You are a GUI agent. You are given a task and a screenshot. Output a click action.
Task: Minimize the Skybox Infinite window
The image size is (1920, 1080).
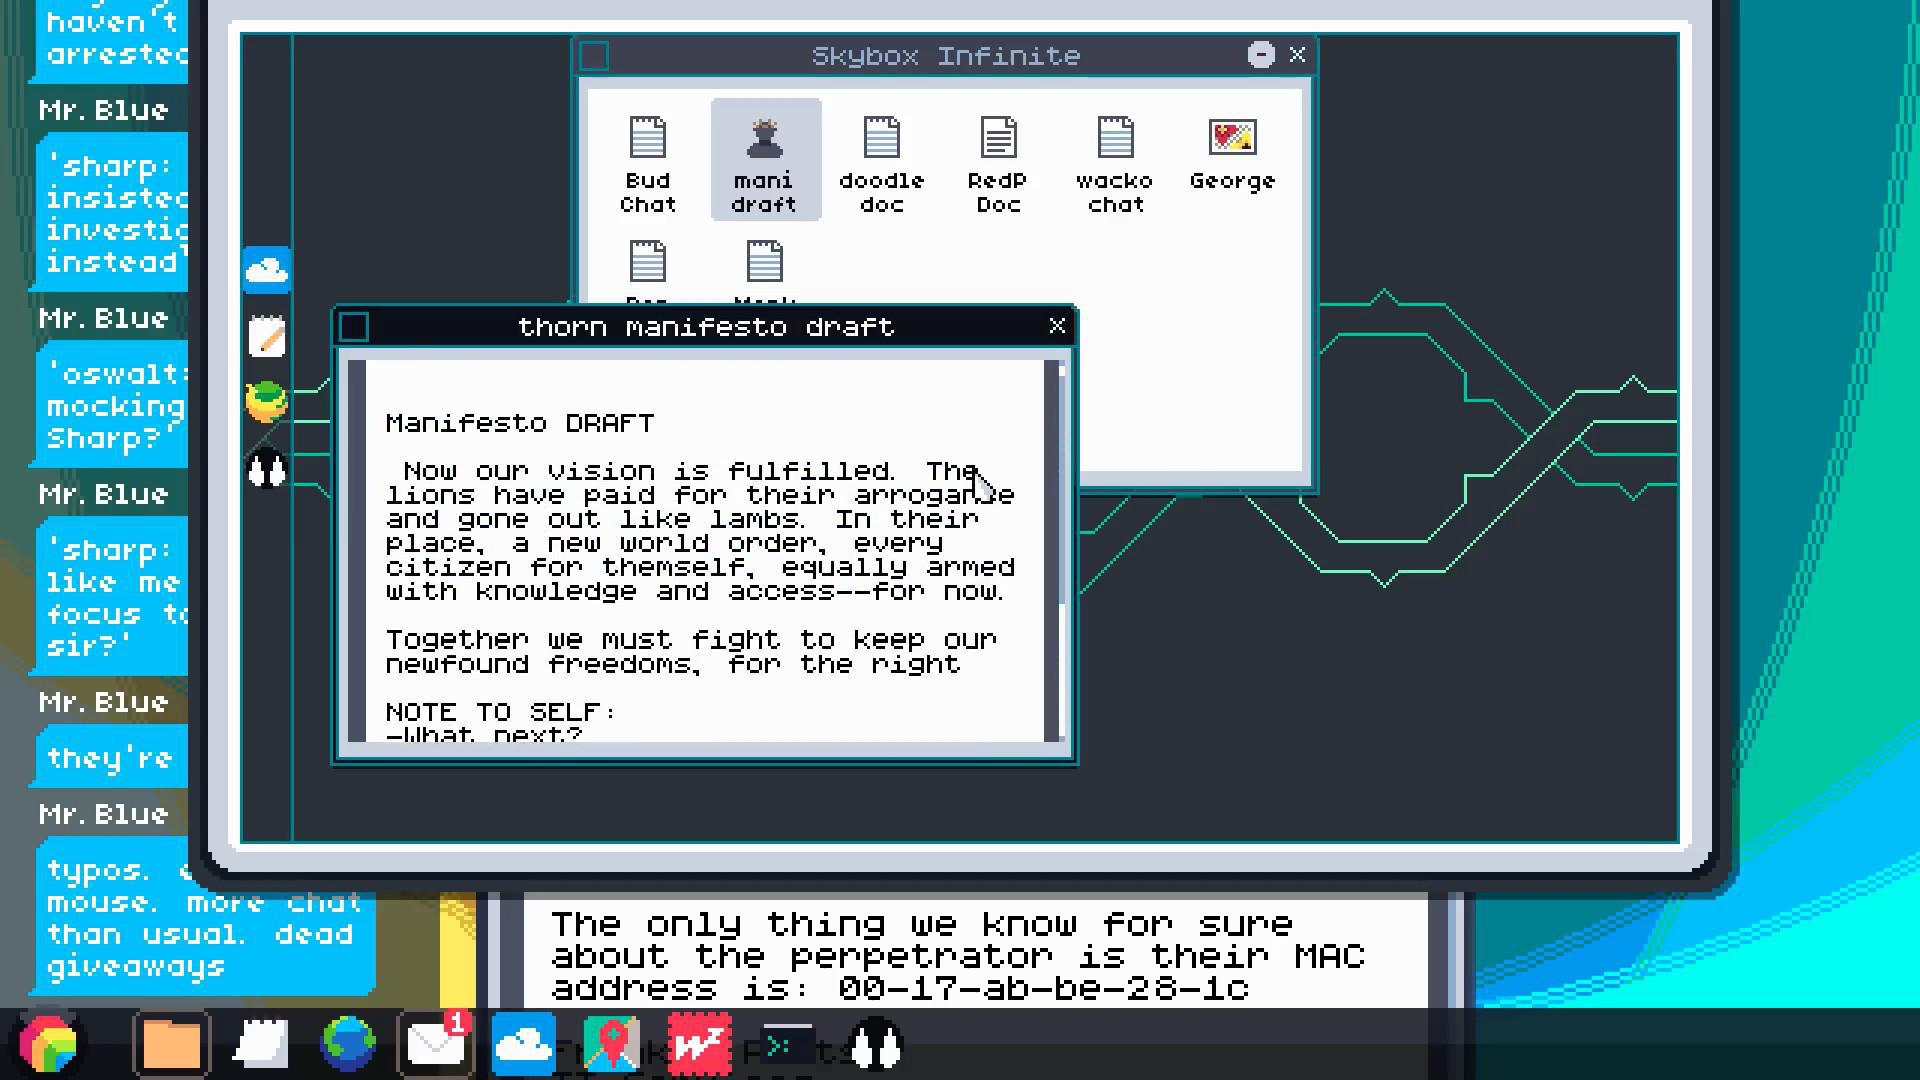1261,55
